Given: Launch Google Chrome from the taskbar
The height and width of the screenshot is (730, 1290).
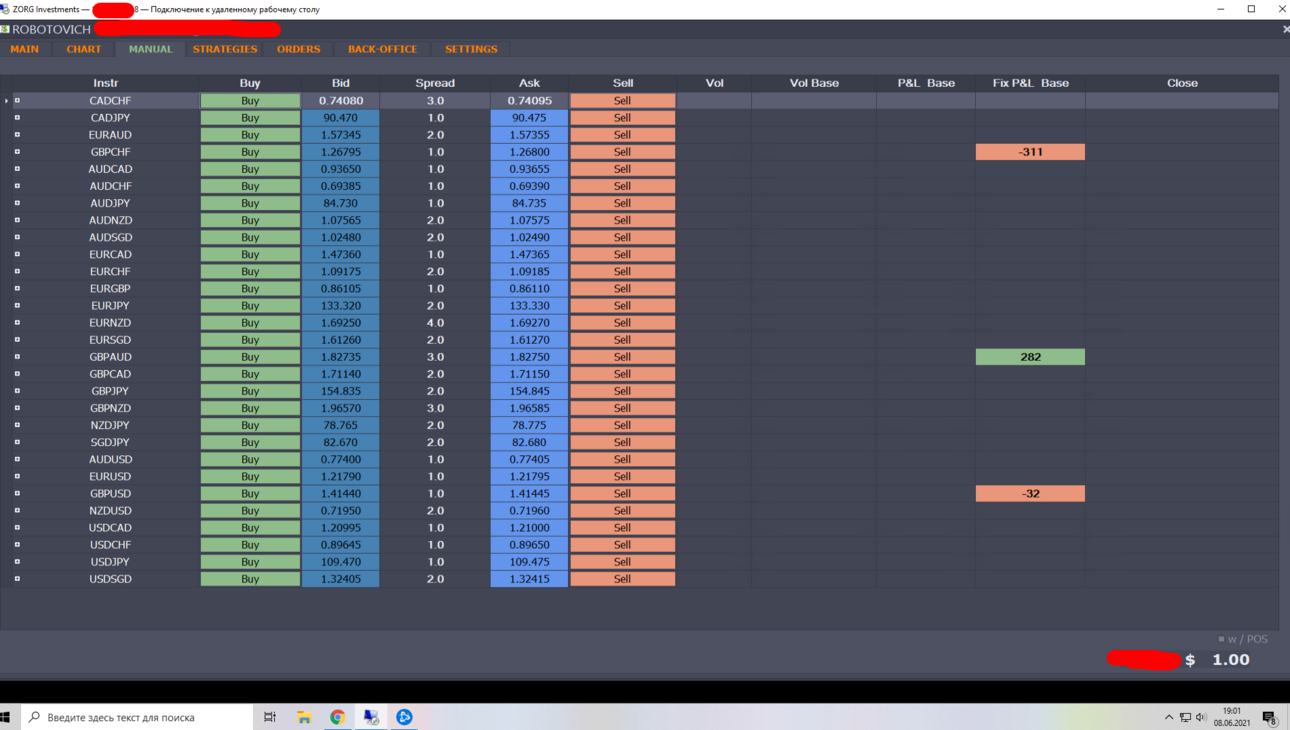Looking at the screenshot, I should tap(338, 717).
